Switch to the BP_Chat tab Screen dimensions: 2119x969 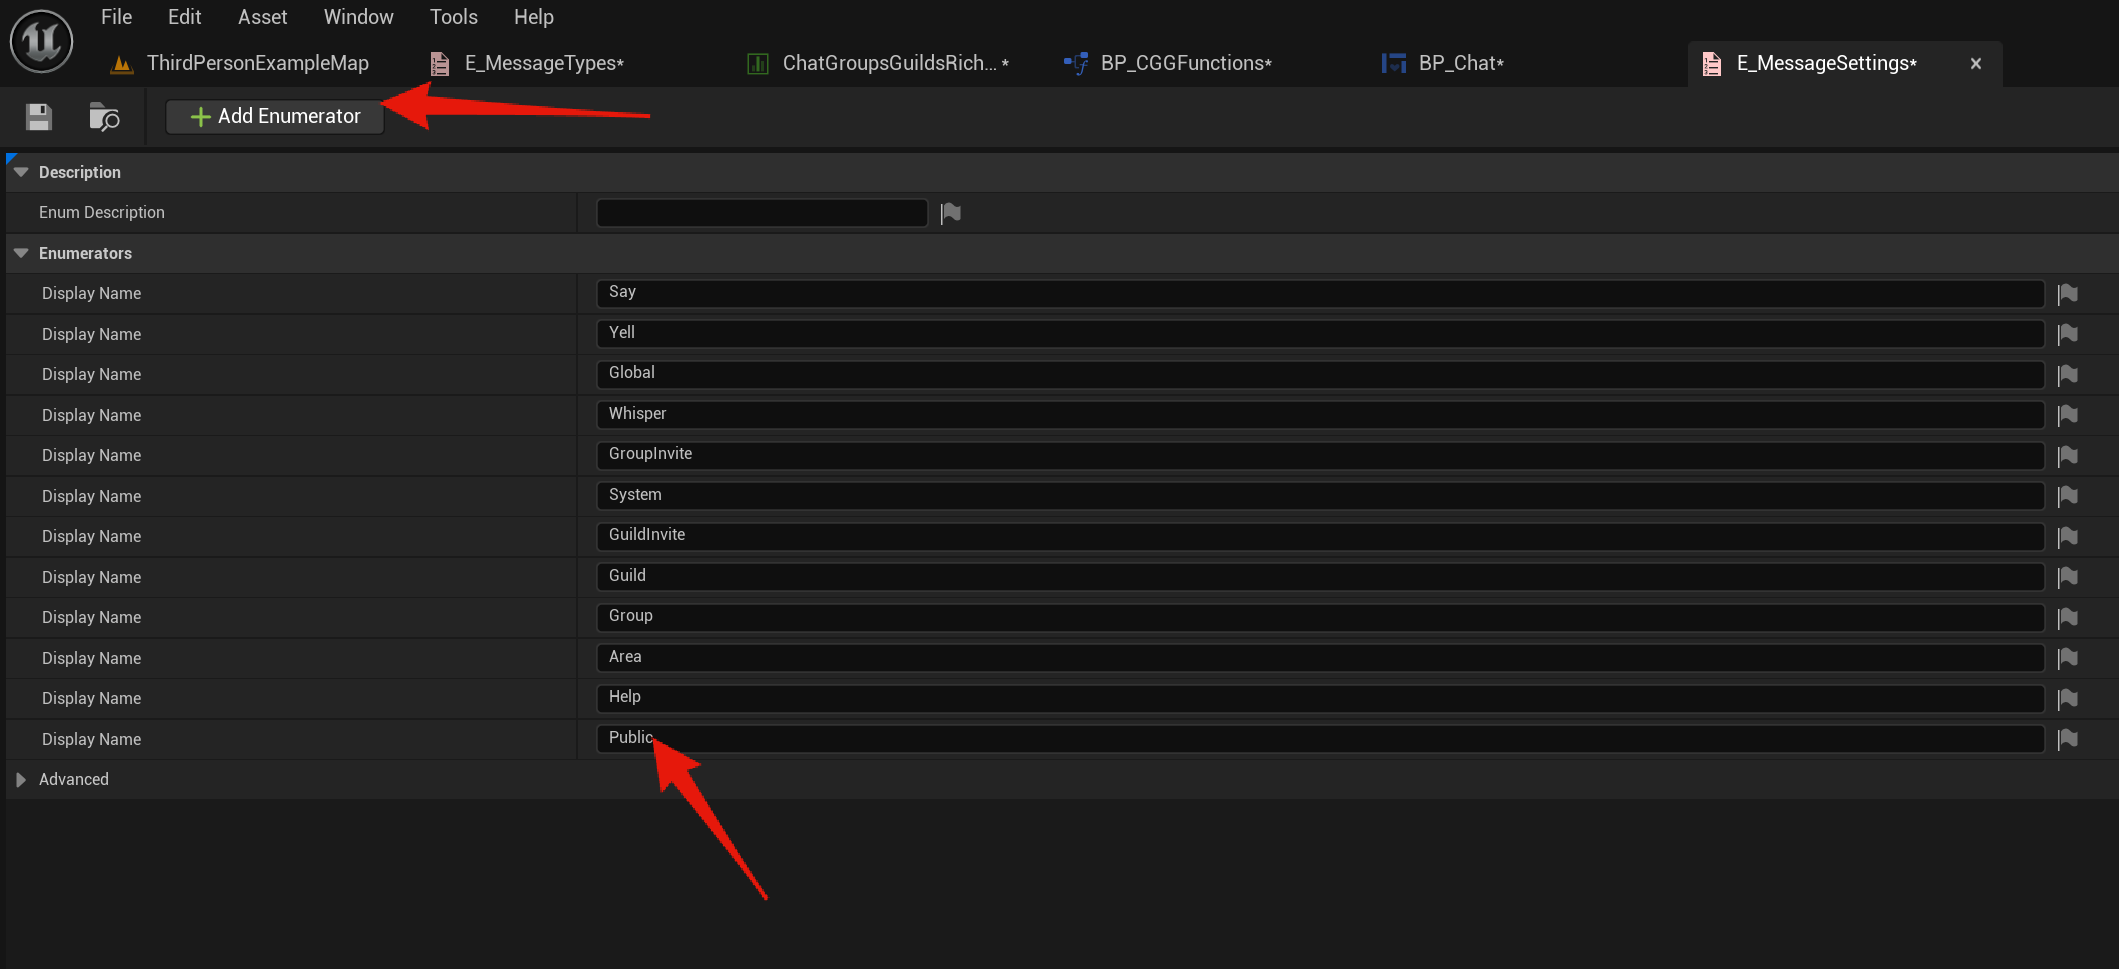click(1442, 63)
